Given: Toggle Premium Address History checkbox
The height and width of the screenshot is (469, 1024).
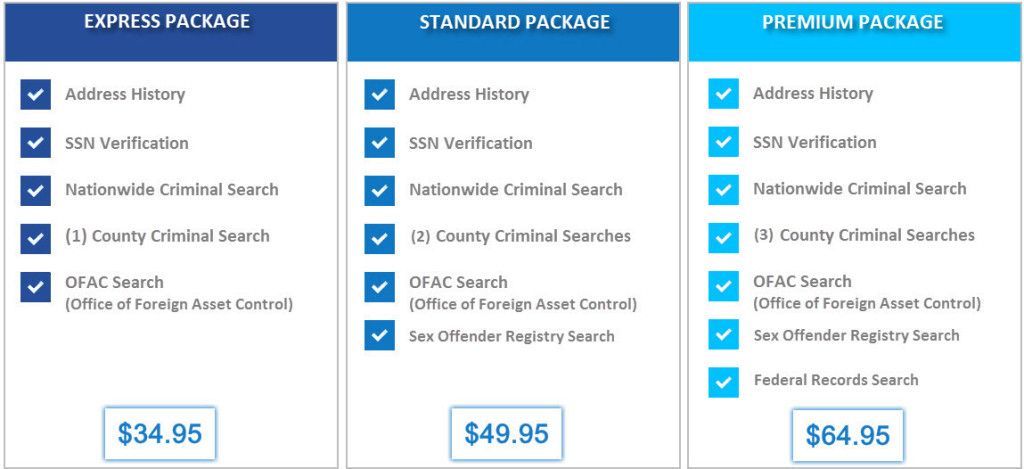Looking at the screenshot, I should [x=723, y=94].
